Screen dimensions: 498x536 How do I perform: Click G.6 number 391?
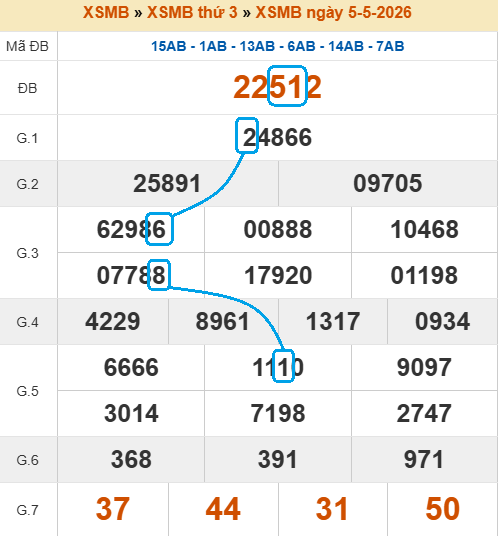click(x=278, y=459)
